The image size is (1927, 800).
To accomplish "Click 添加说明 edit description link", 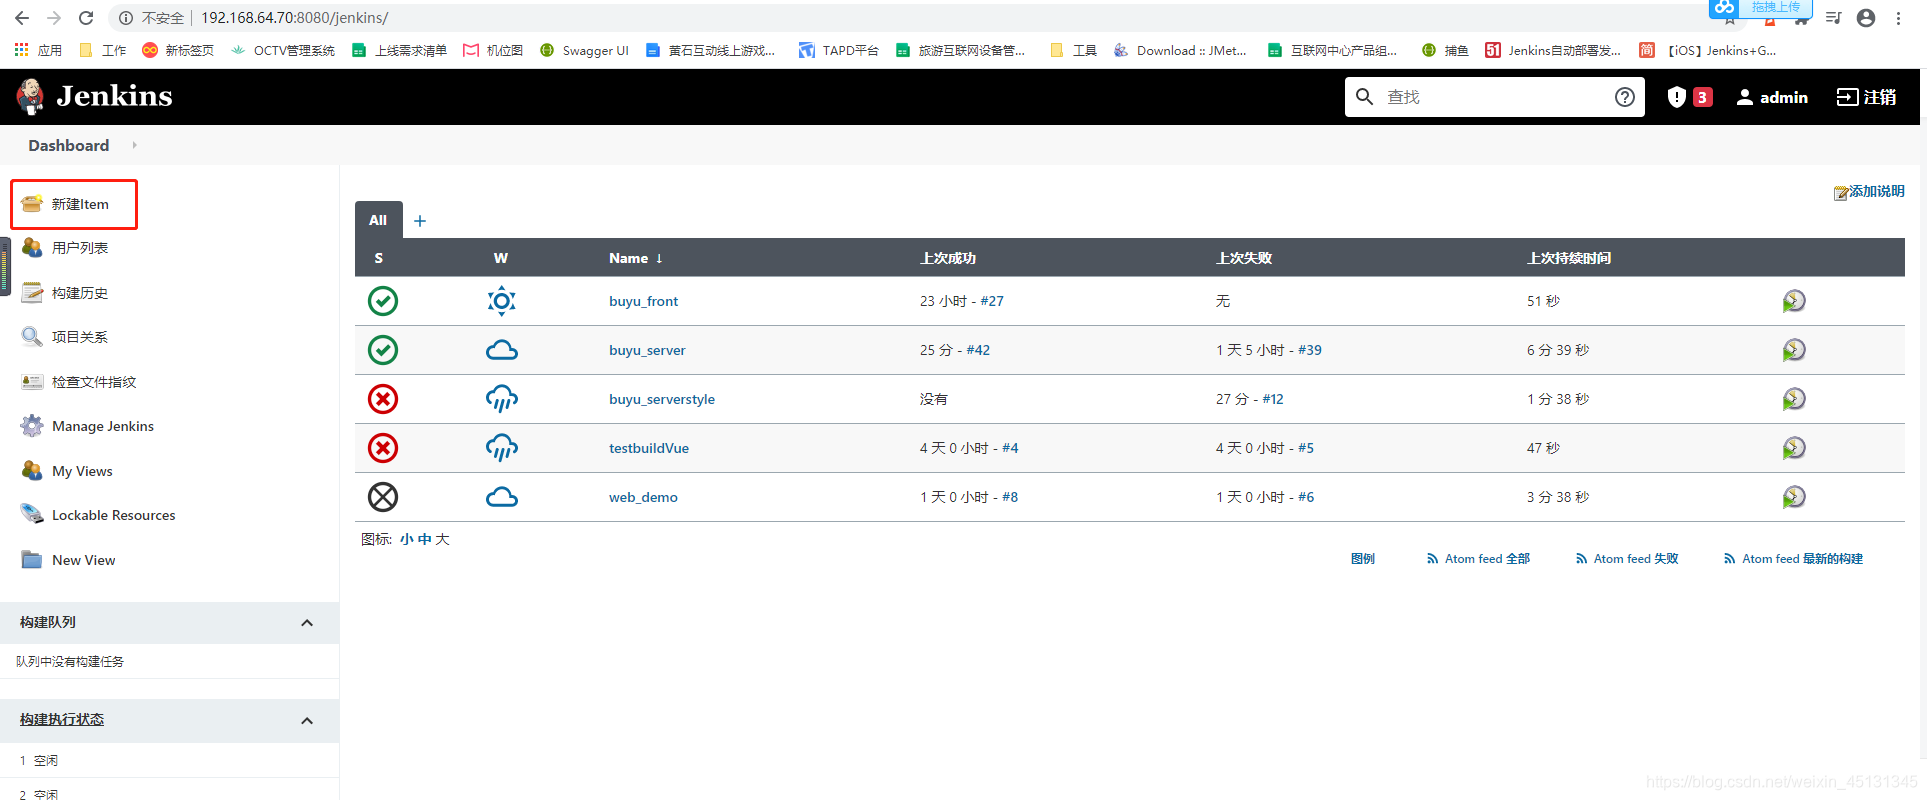I will point(1869,192).
